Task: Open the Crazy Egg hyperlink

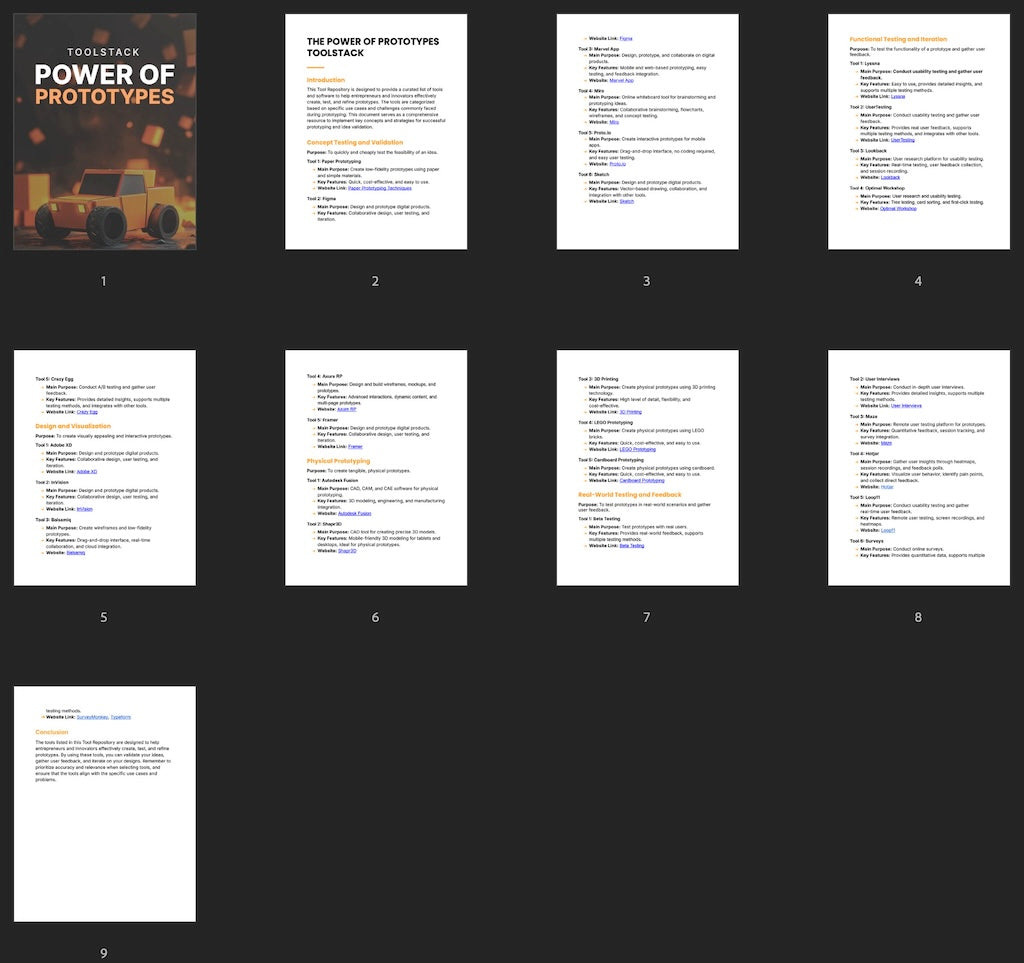Action: tap(87, 412)
